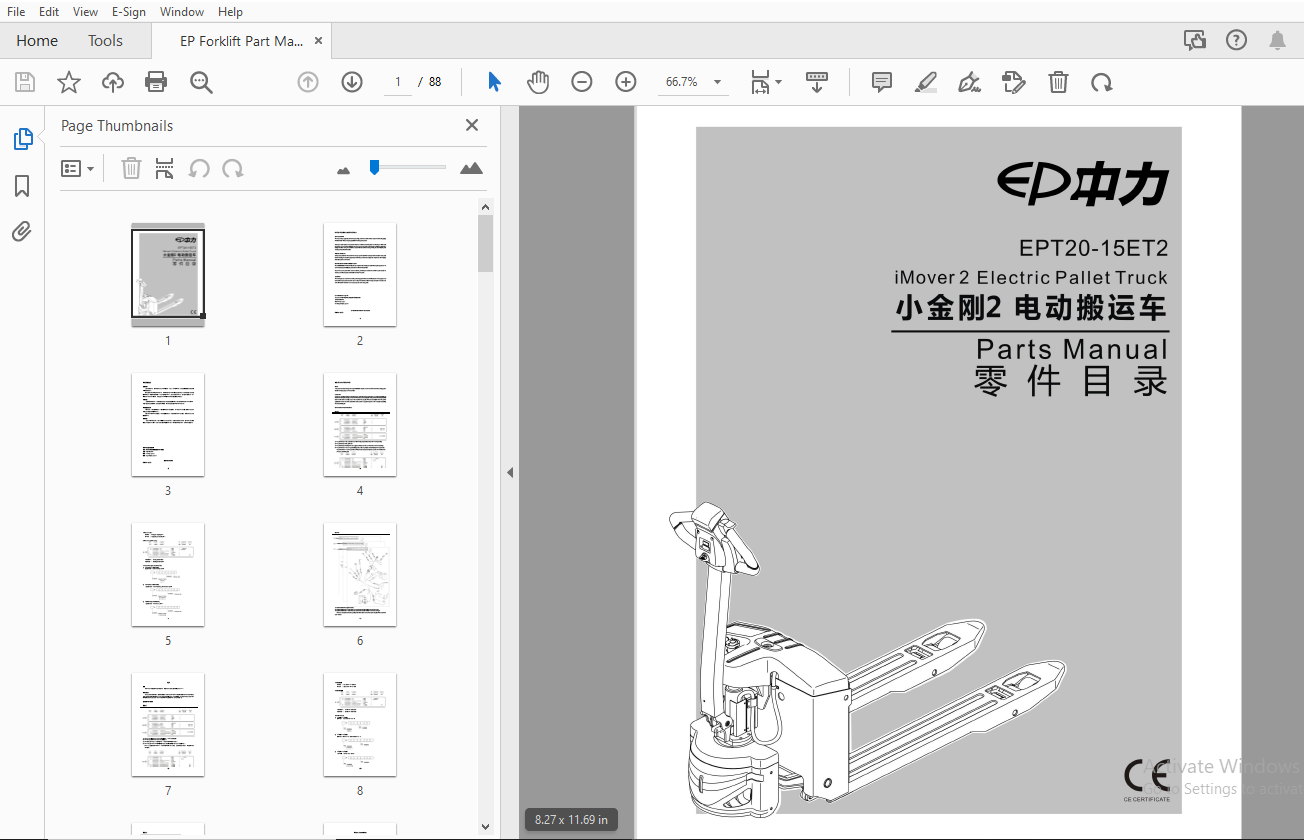Delete selected thumbnail pages icon
1304x840 pixels.
[x=131, y=168]
